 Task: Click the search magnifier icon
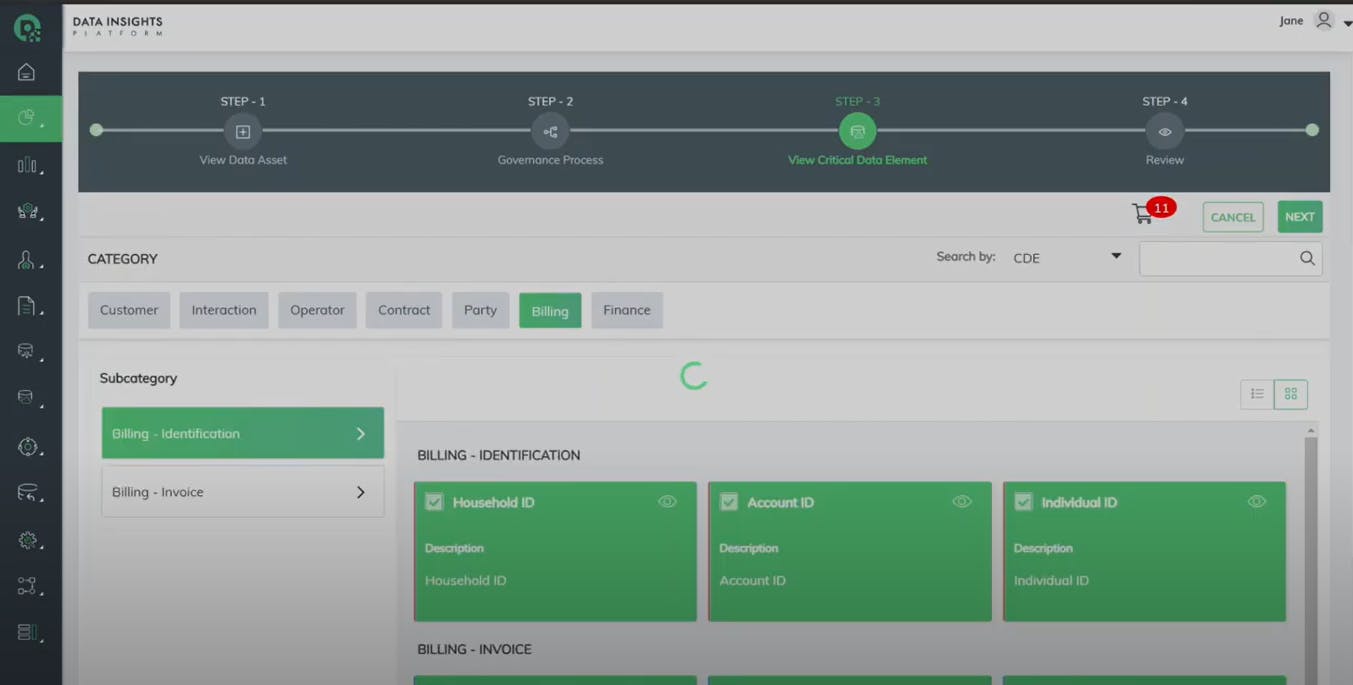pos(1307,258)
